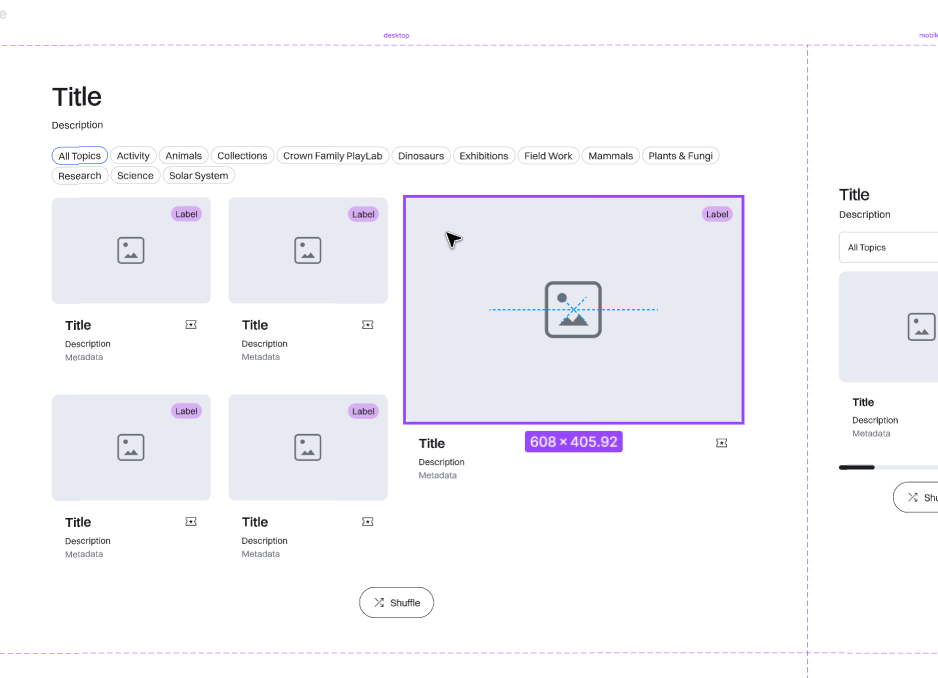This screenshot has height=678, width=938.
Task: Select the Mammals filter chip
Action: pyautogui.click(x=611, y=156)
